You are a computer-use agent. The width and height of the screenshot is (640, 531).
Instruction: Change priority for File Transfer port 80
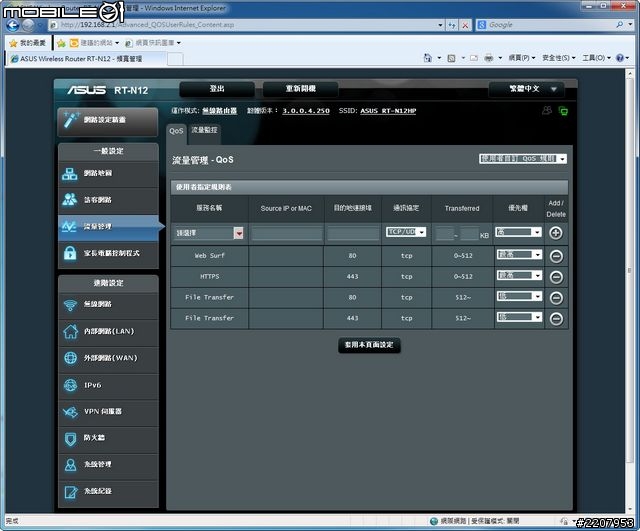[x=519, y=296]
